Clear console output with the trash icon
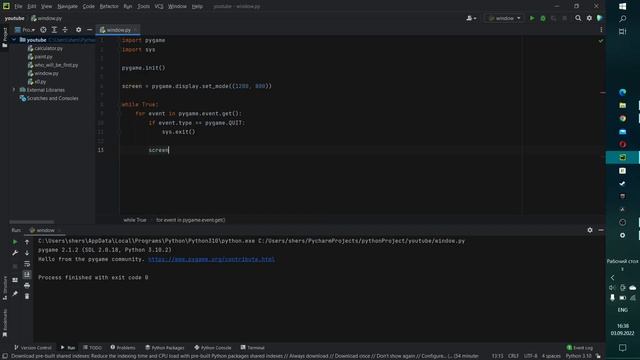Viewport: 640px width, 360px height. pos(27,296)
